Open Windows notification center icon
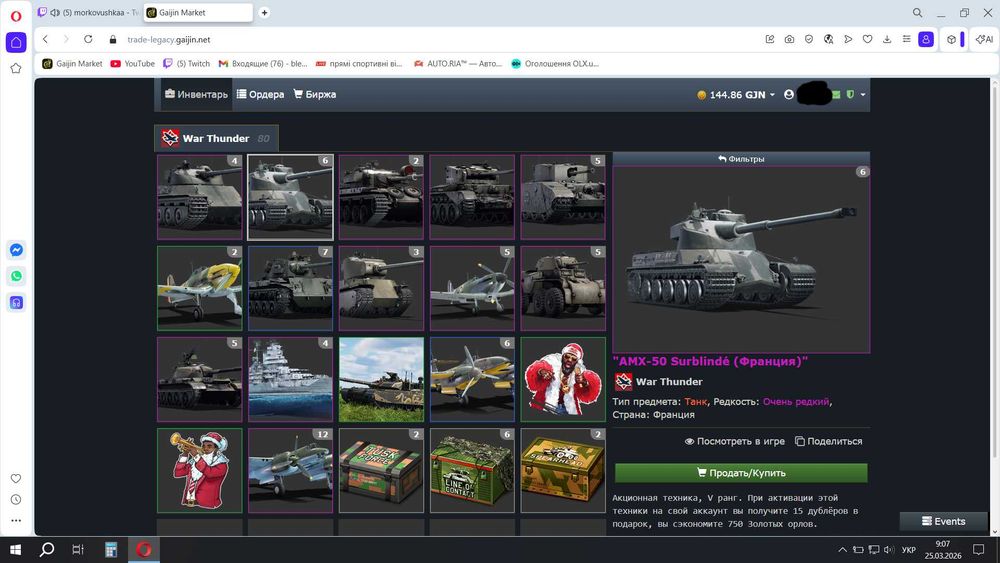The image size is (1000, 563). (x=978, y=550)
